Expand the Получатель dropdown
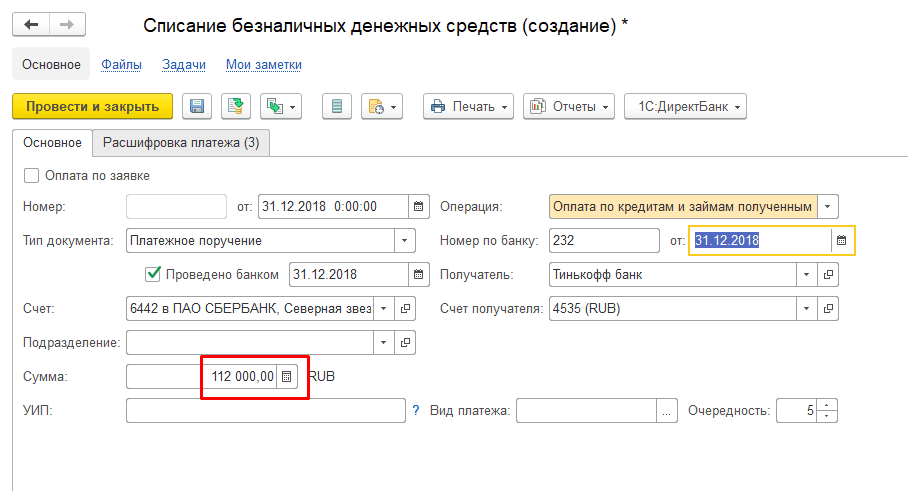908x491 pixels. coord(806,274)
